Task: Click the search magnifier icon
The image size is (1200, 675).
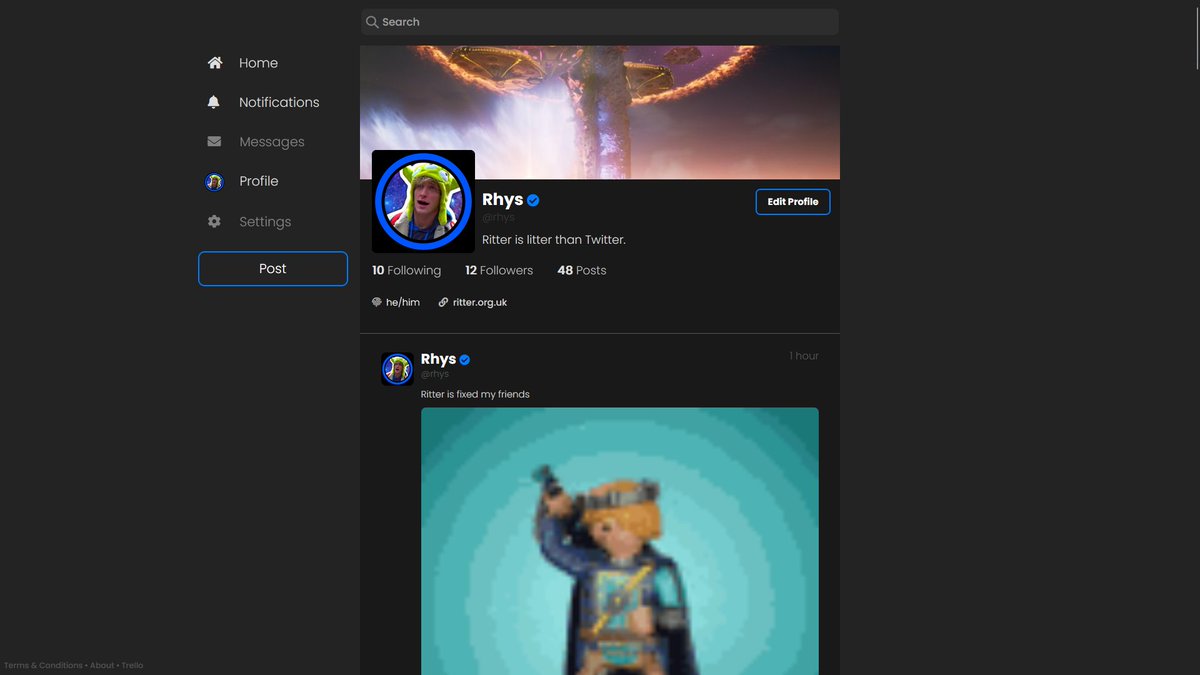Action: coord(371,21)
